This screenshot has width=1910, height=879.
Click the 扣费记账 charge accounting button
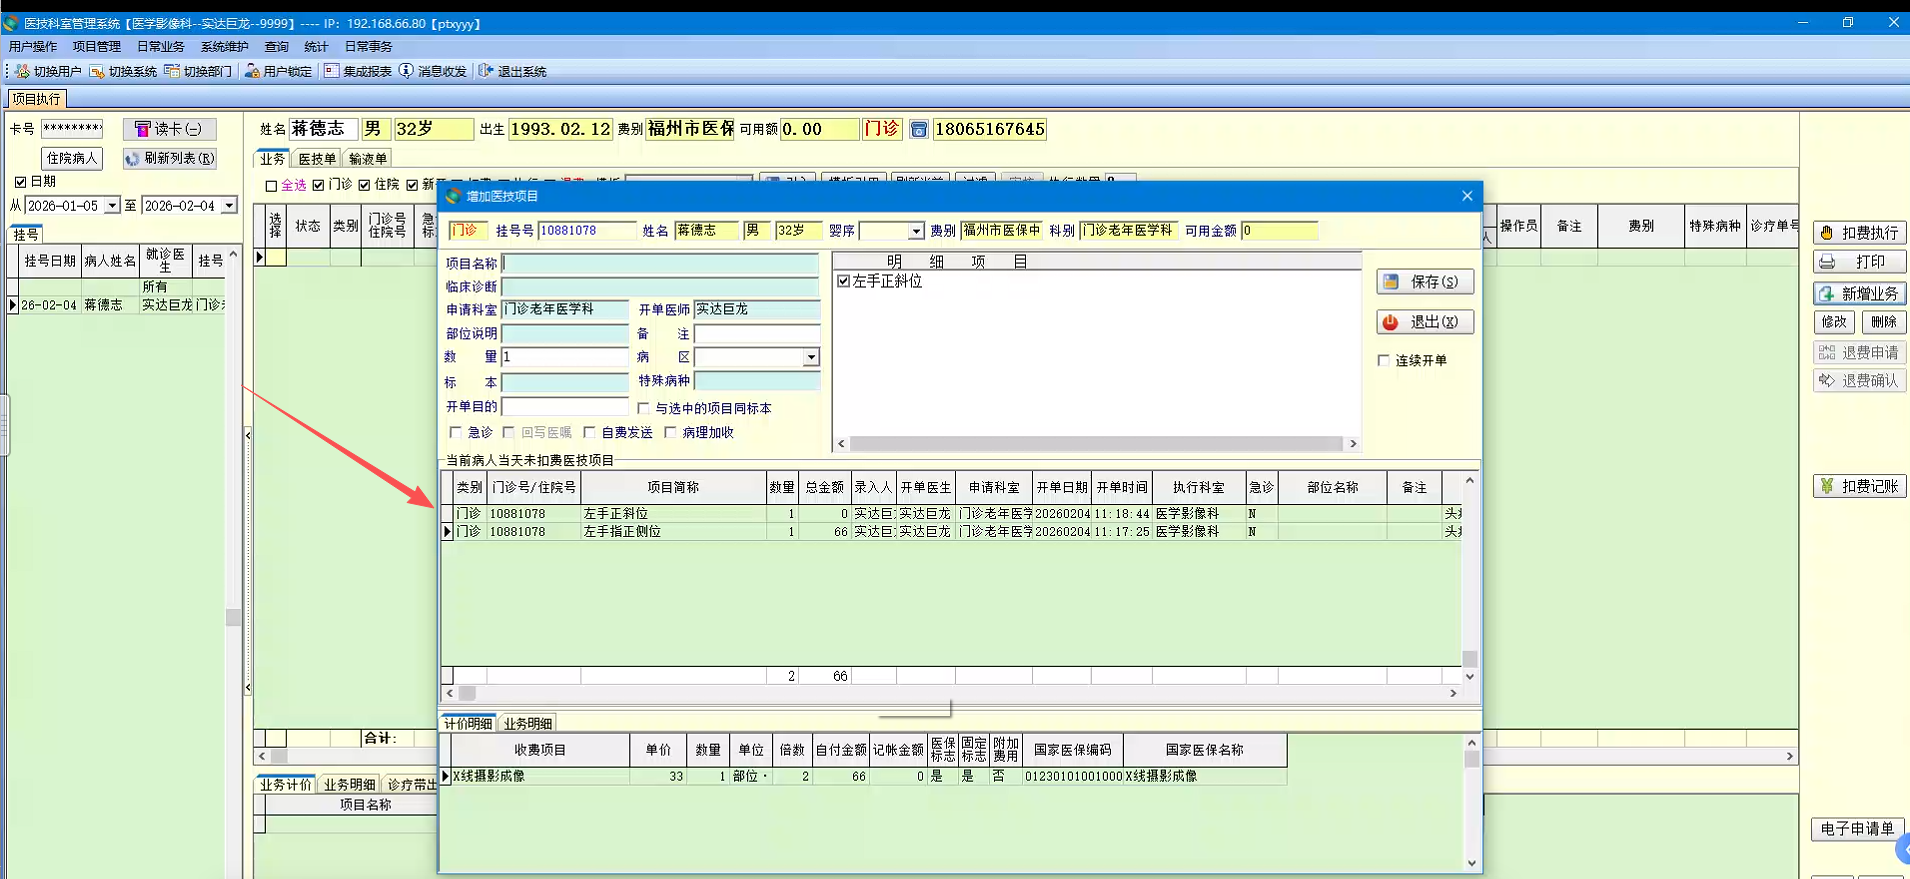coord(1860,486)
